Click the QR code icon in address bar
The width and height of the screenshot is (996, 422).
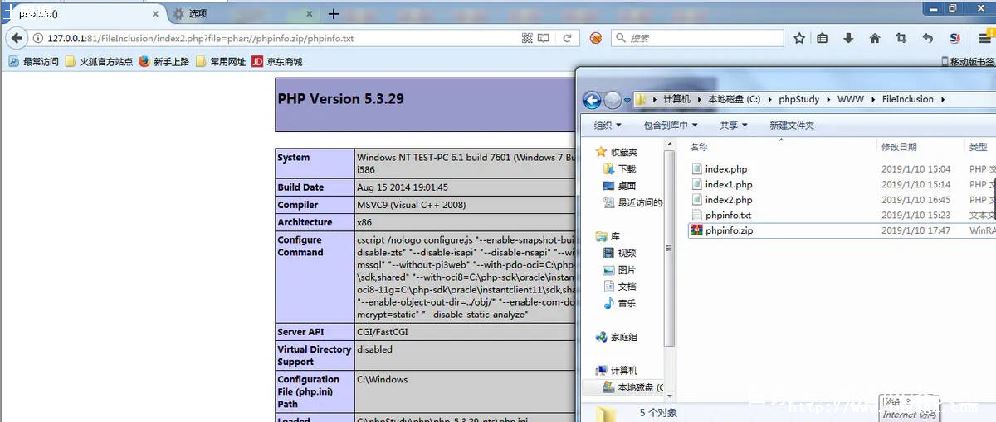[527, 38]
